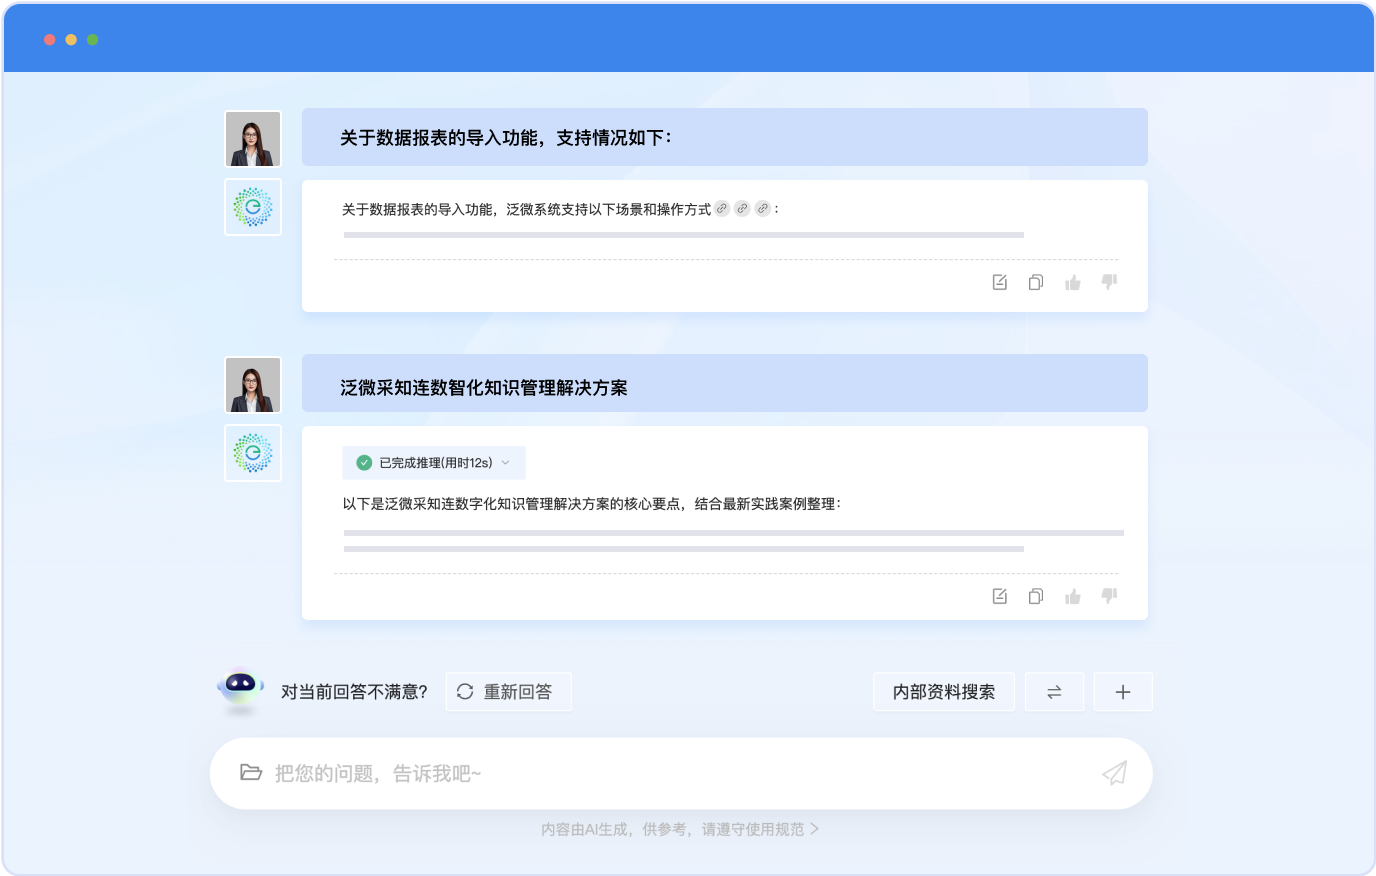
Task: Click the answer text 泛微系统支持以下场景和操作方式
Action: pos(608,209)
